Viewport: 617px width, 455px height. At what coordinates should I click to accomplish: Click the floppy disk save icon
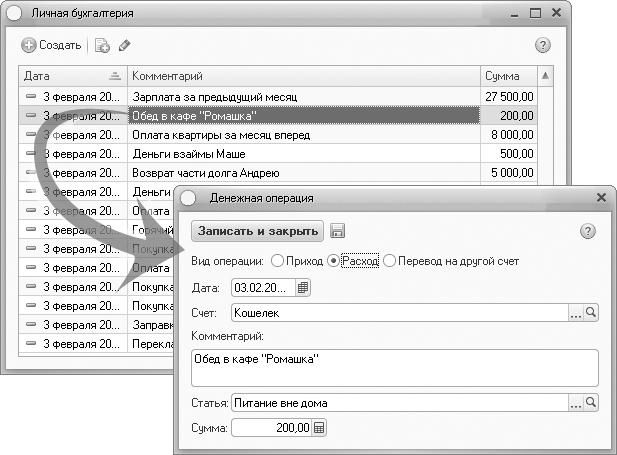(337, 231)
